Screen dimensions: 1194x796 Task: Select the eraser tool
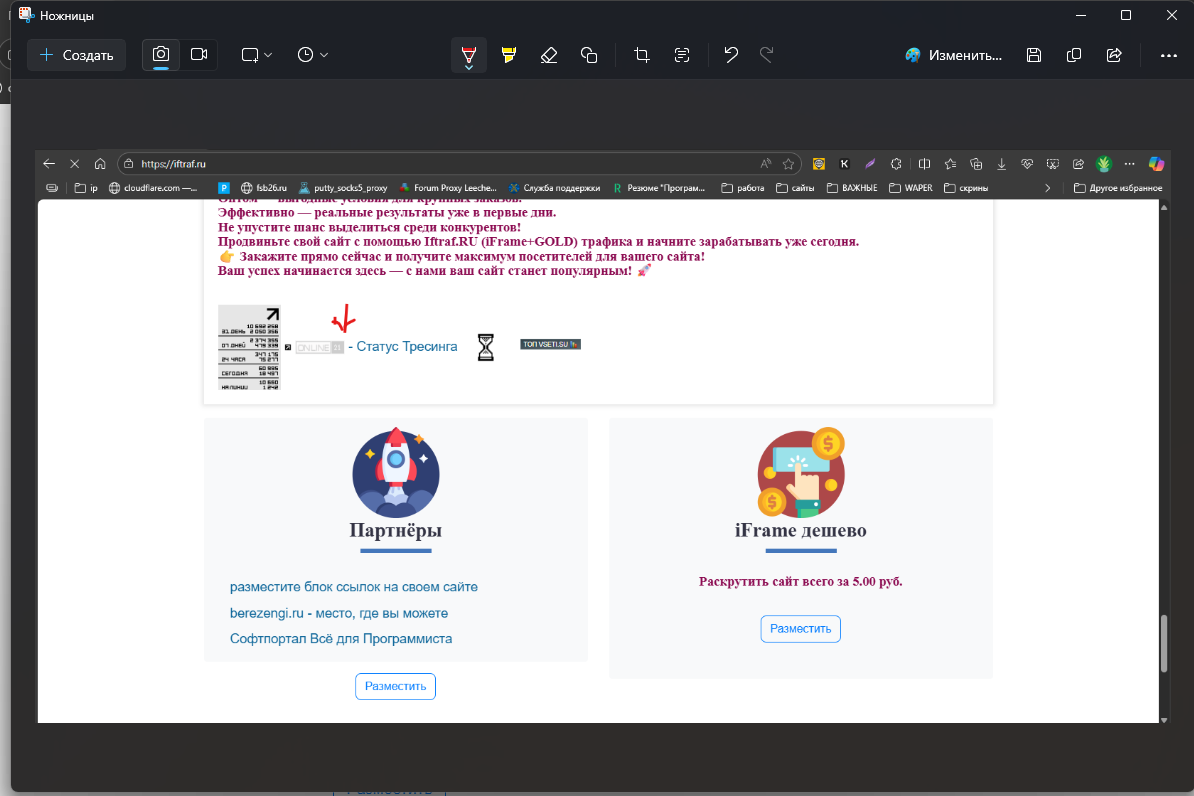(x=548, y=55)
